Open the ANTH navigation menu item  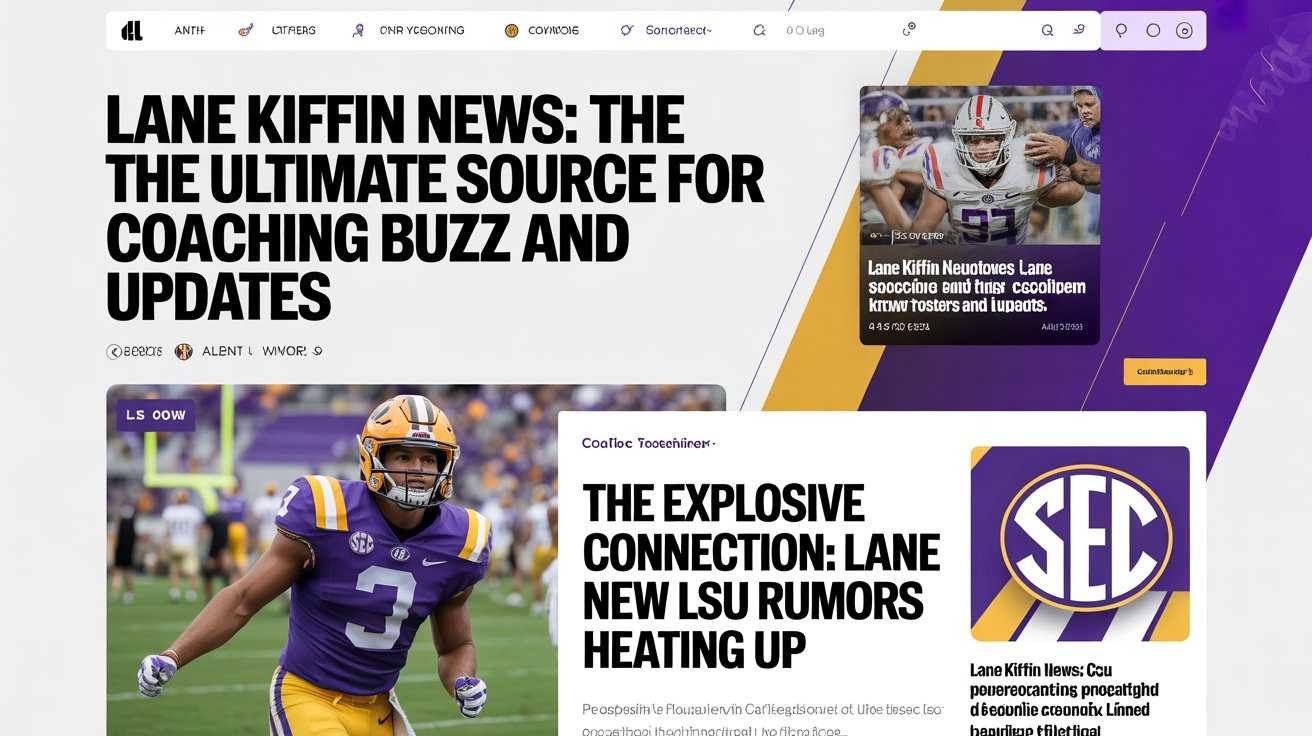[x=189, y=31]
